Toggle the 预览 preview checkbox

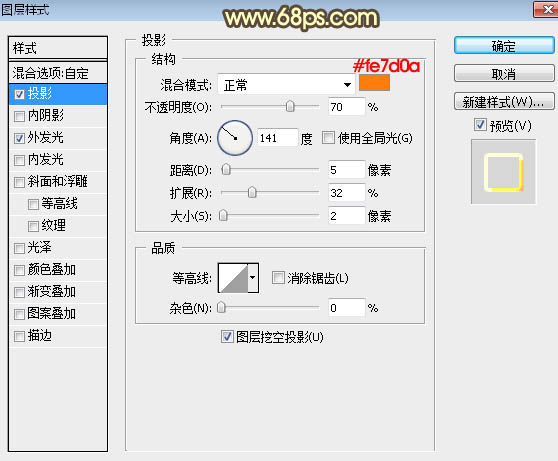tap(480, 125)
